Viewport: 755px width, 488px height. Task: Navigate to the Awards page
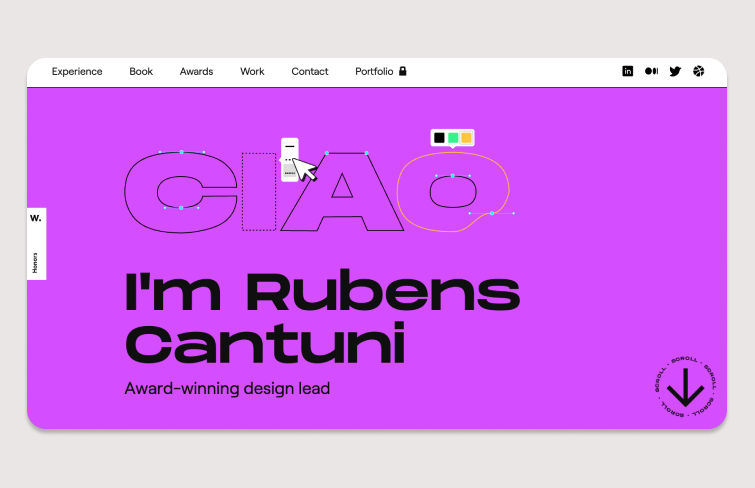pyautogui.click(x=196, y=72)
